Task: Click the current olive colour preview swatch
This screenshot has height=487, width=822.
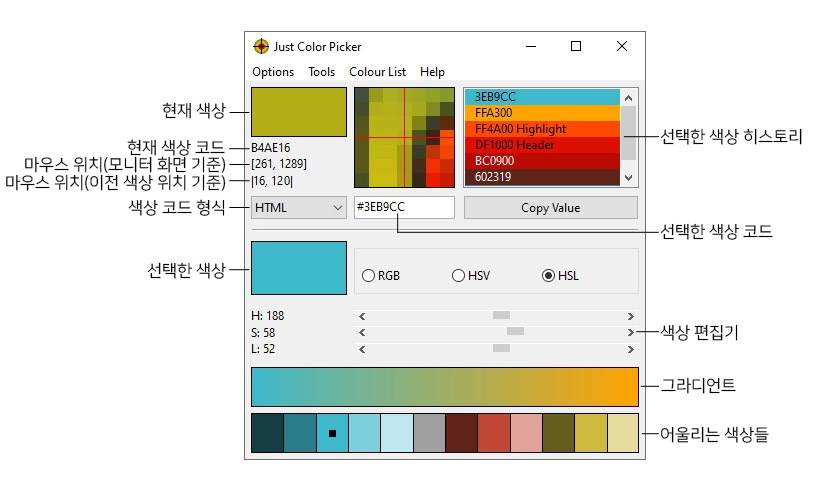Action: [299, 112]
